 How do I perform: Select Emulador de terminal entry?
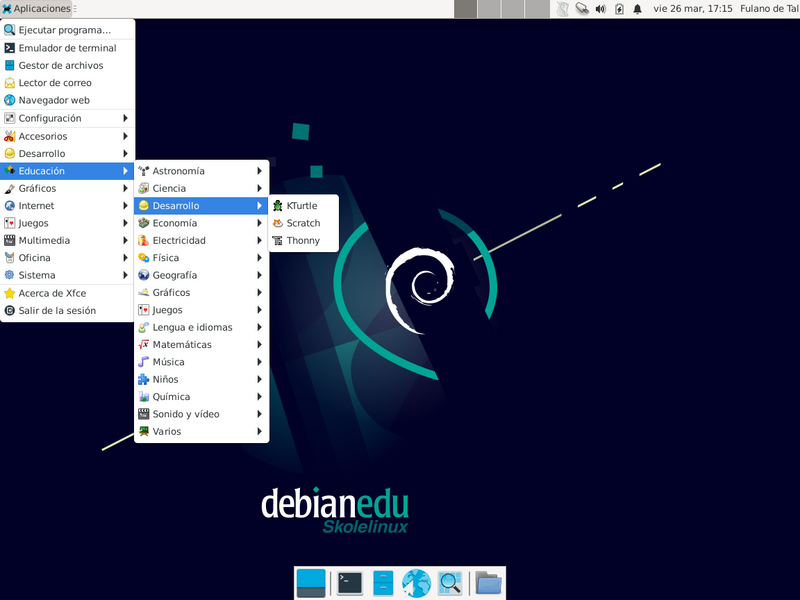[67, 48]
